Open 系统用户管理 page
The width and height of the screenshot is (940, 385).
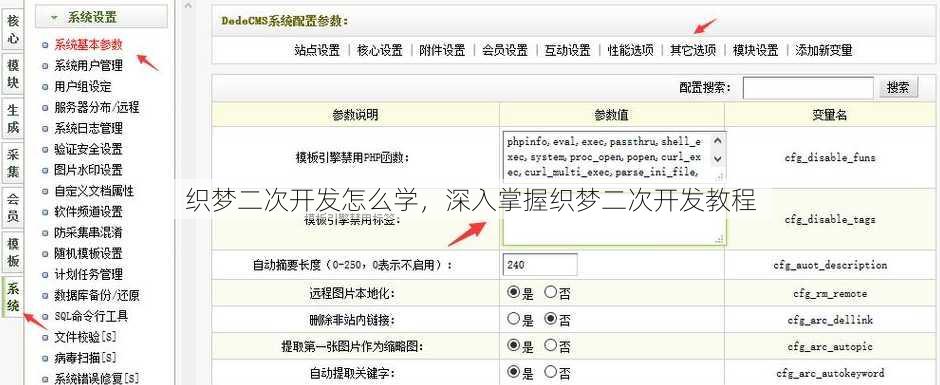click(x=88, y=65)
